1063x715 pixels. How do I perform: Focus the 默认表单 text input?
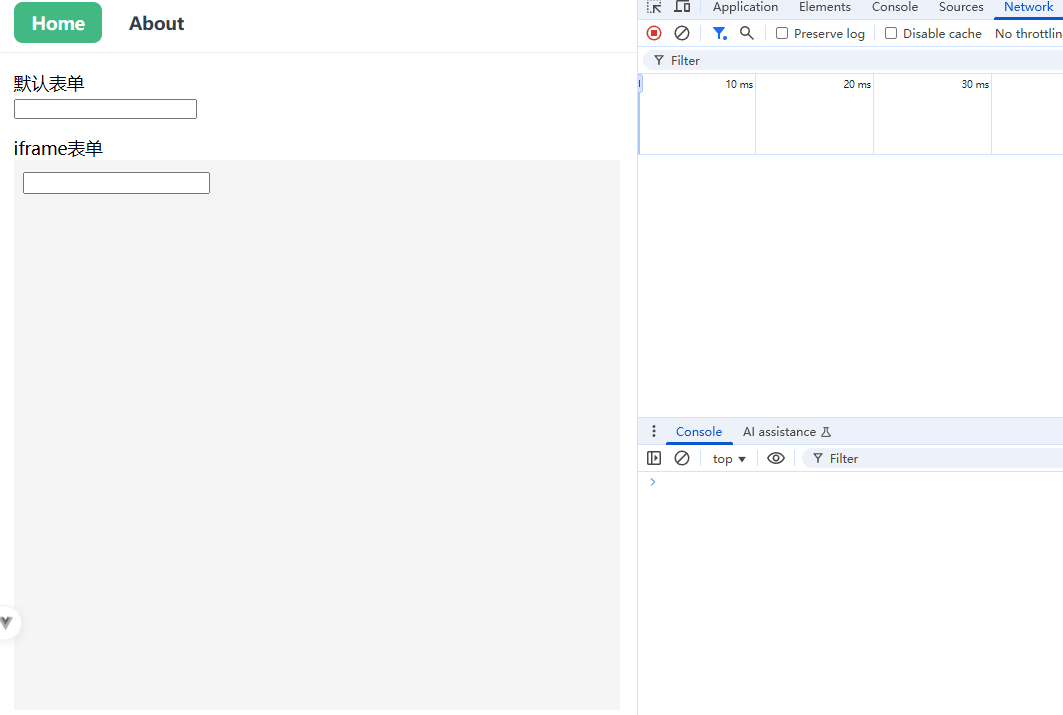pos(105,109)
